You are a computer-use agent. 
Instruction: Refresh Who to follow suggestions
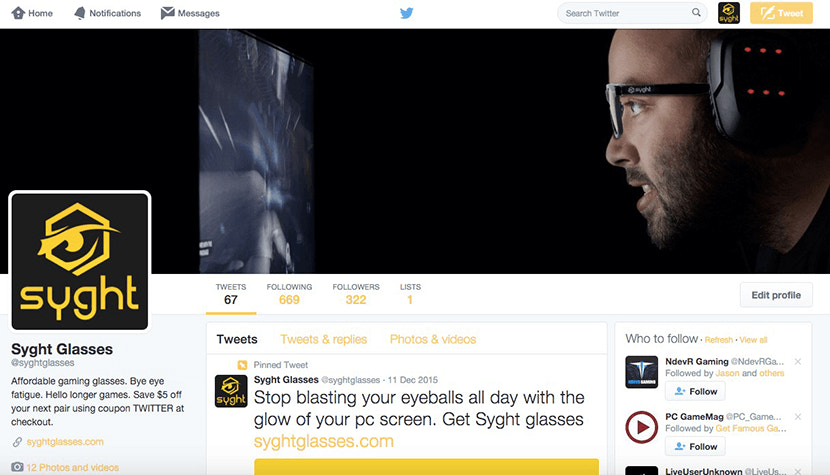(718, 340)
